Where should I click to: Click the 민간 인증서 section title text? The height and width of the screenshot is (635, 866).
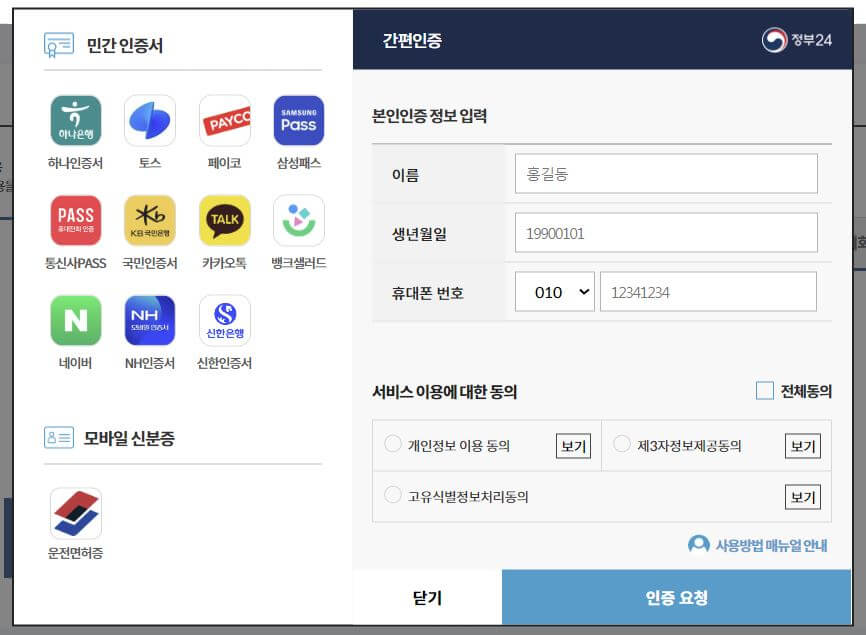(125, 45)
